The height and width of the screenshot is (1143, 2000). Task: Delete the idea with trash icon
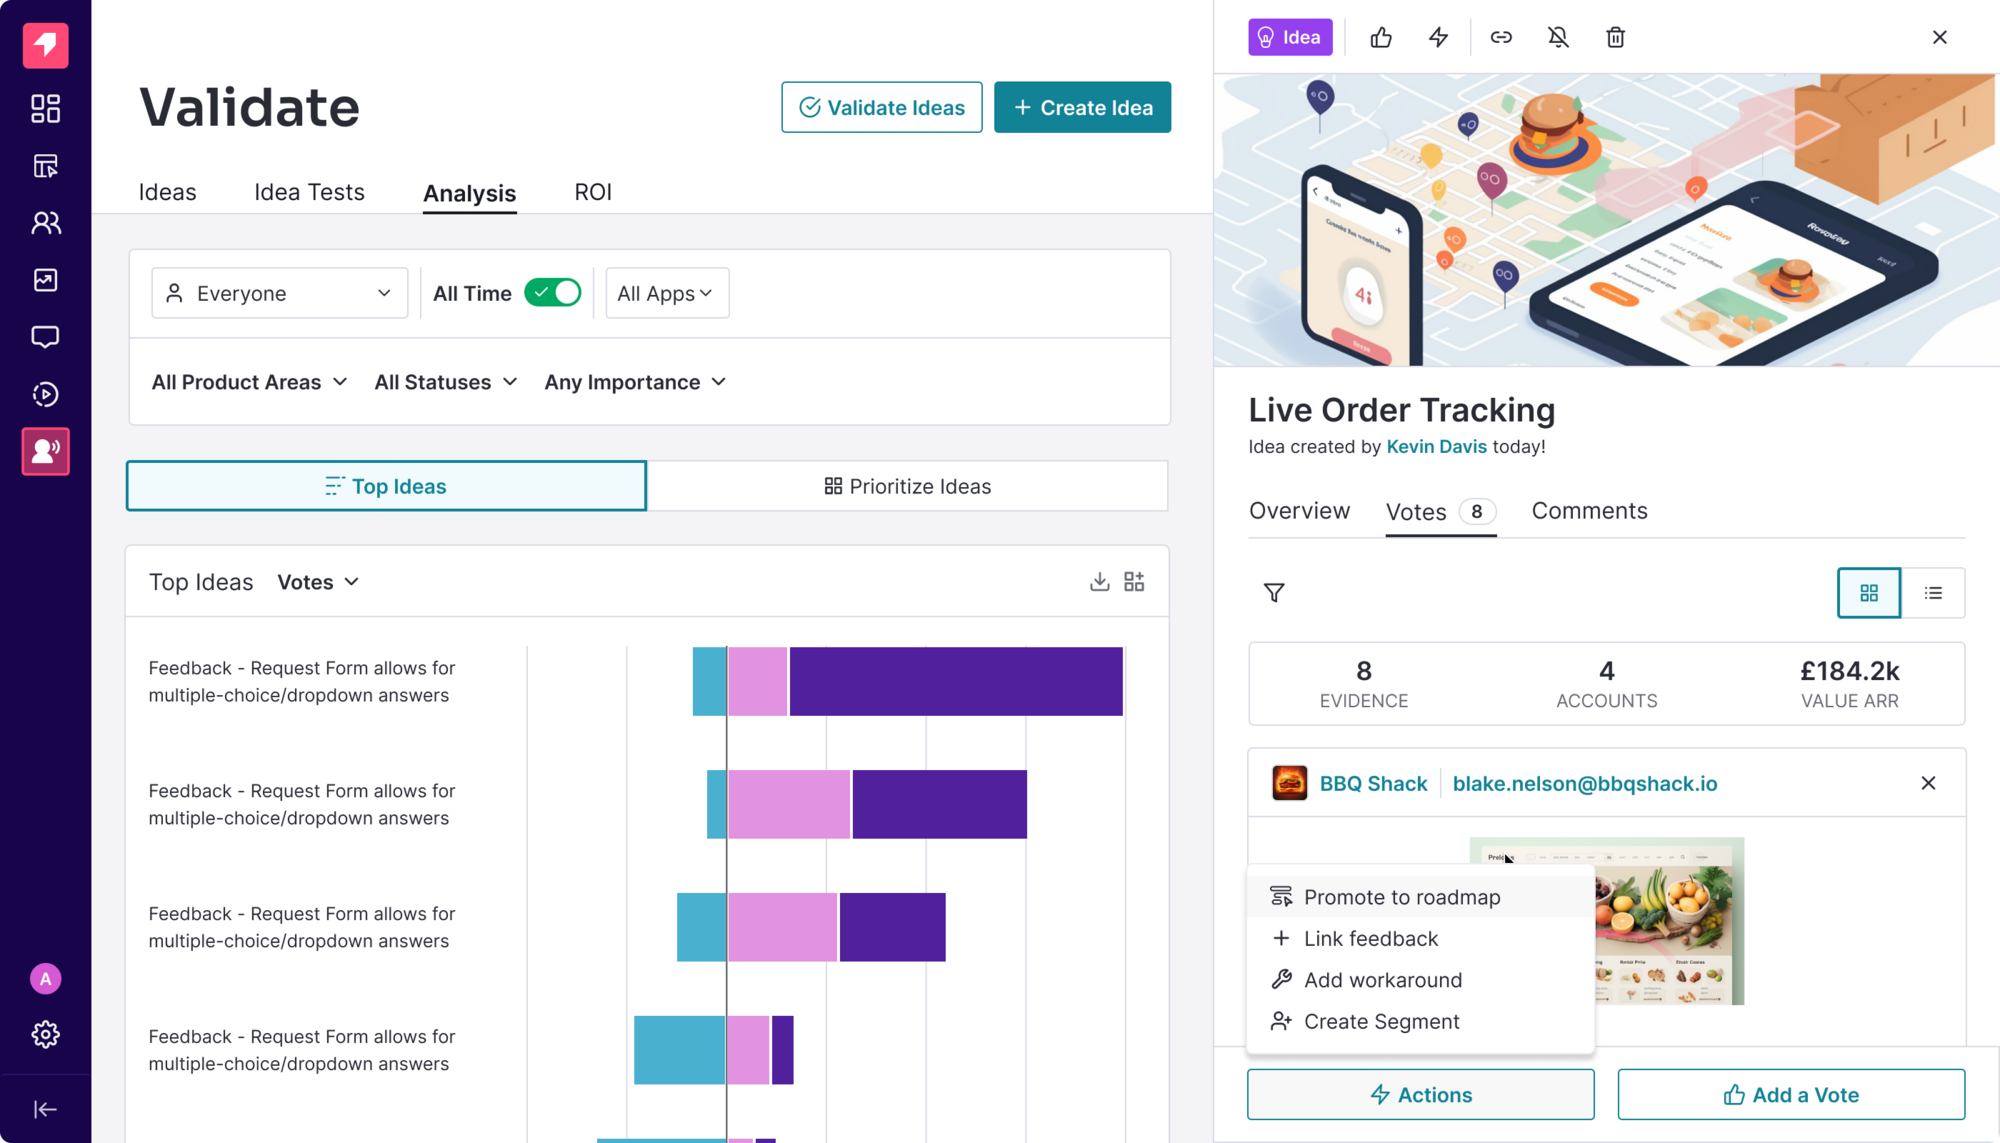[1615, 38]
